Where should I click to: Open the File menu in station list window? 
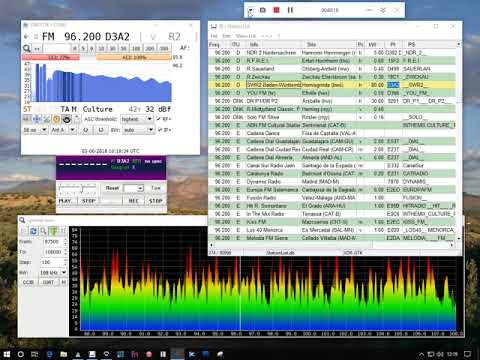[x=214, y=36]
